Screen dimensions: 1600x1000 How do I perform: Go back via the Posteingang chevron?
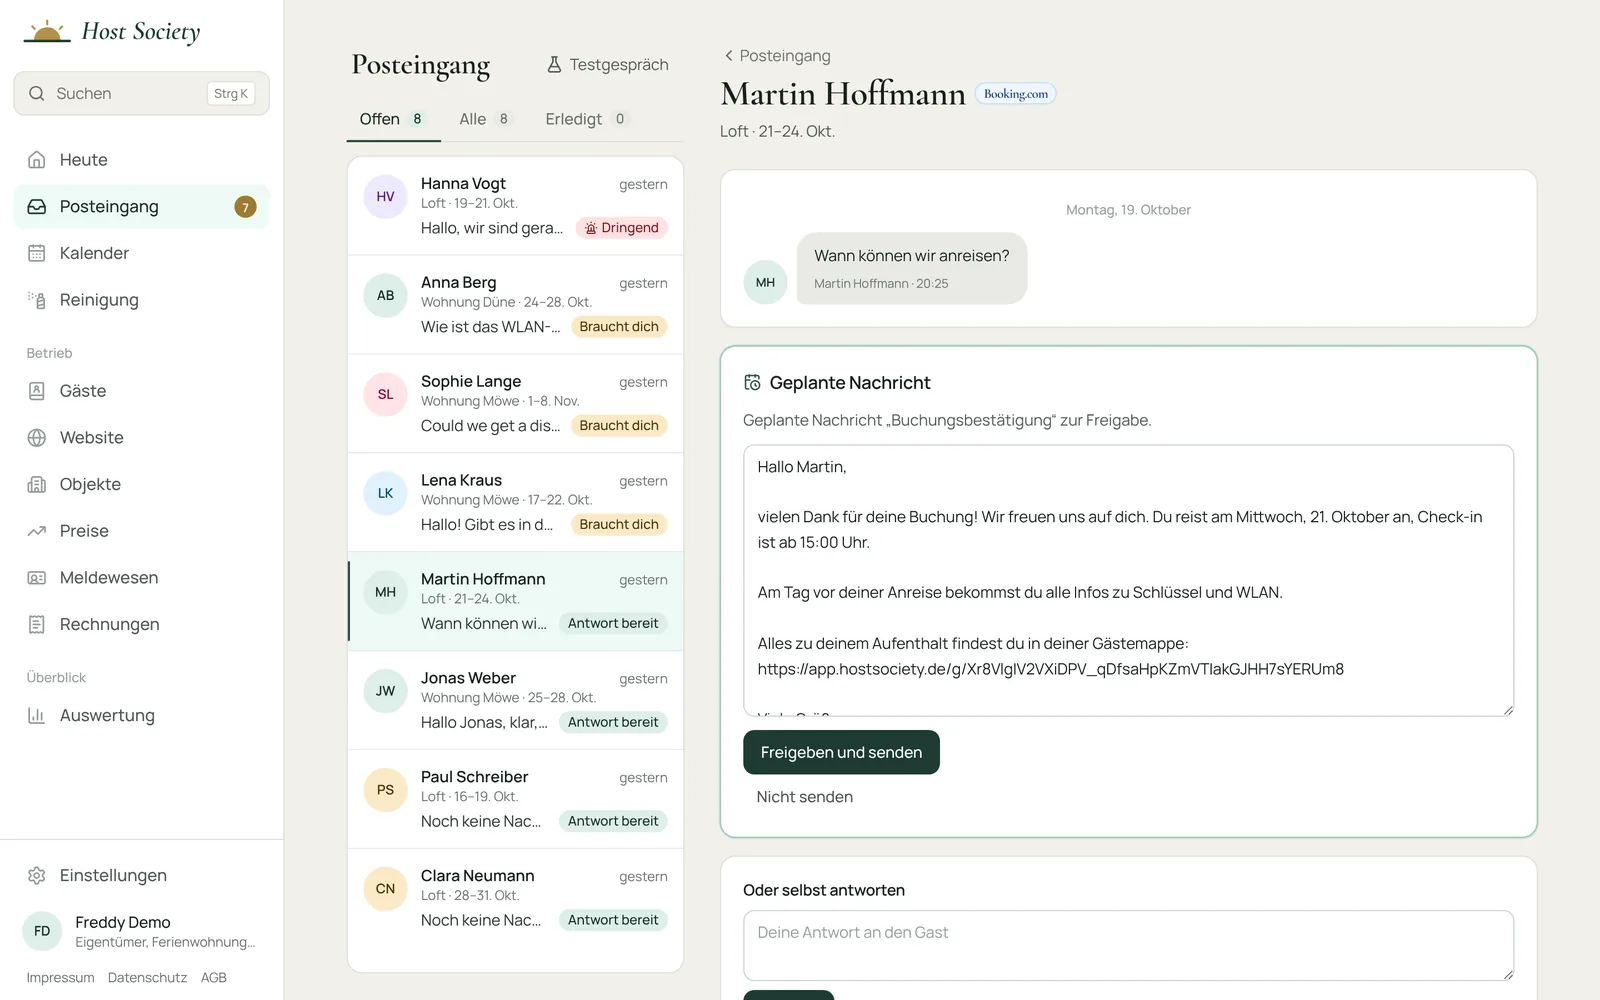(729, 56)
